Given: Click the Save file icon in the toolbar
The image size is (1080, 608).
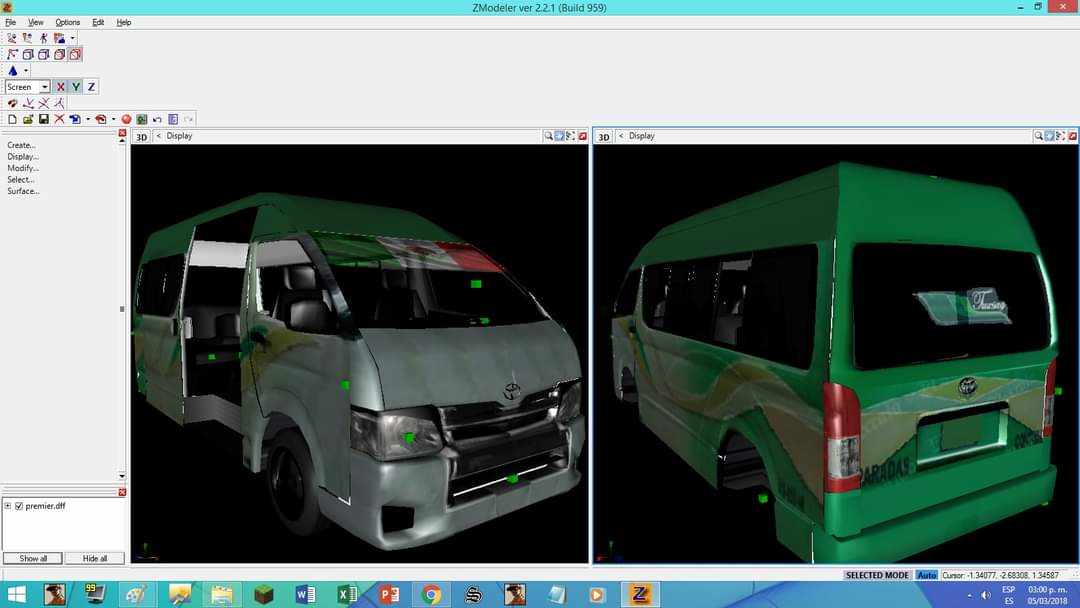Looking at the screenshot, I should [43, 119].
